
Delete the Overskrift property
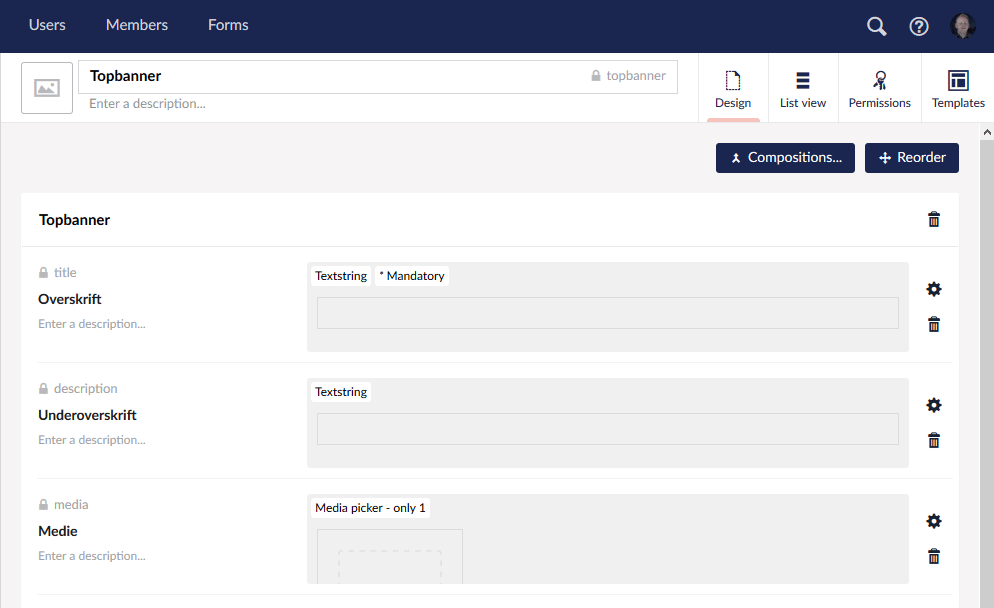tap(934, 325)
